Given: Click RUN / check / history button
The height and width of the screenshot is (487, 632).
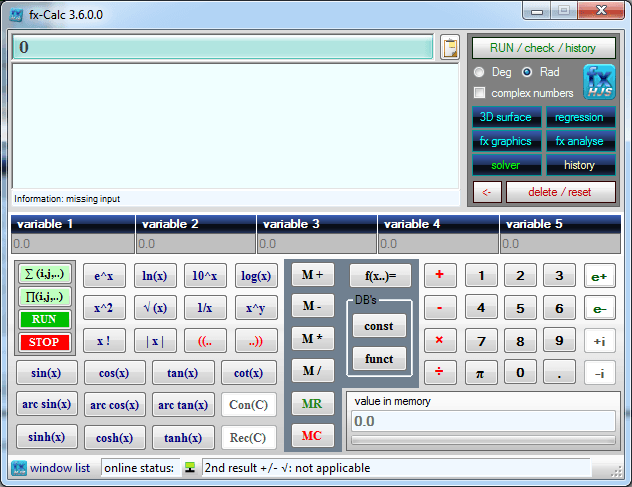Looking at the screenshot, I should coord(543,48).
